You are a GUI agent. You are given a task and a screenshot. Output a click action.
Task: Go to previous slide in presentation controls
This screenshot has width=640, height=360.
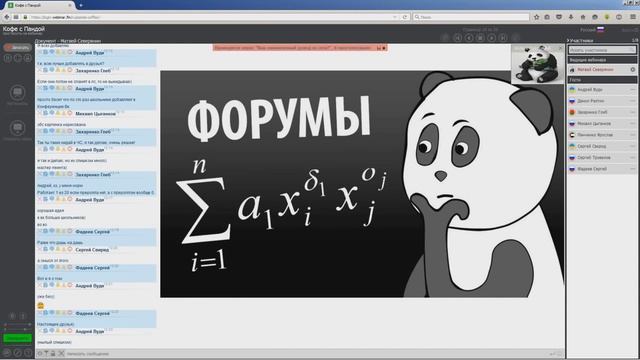click(469, 38)
